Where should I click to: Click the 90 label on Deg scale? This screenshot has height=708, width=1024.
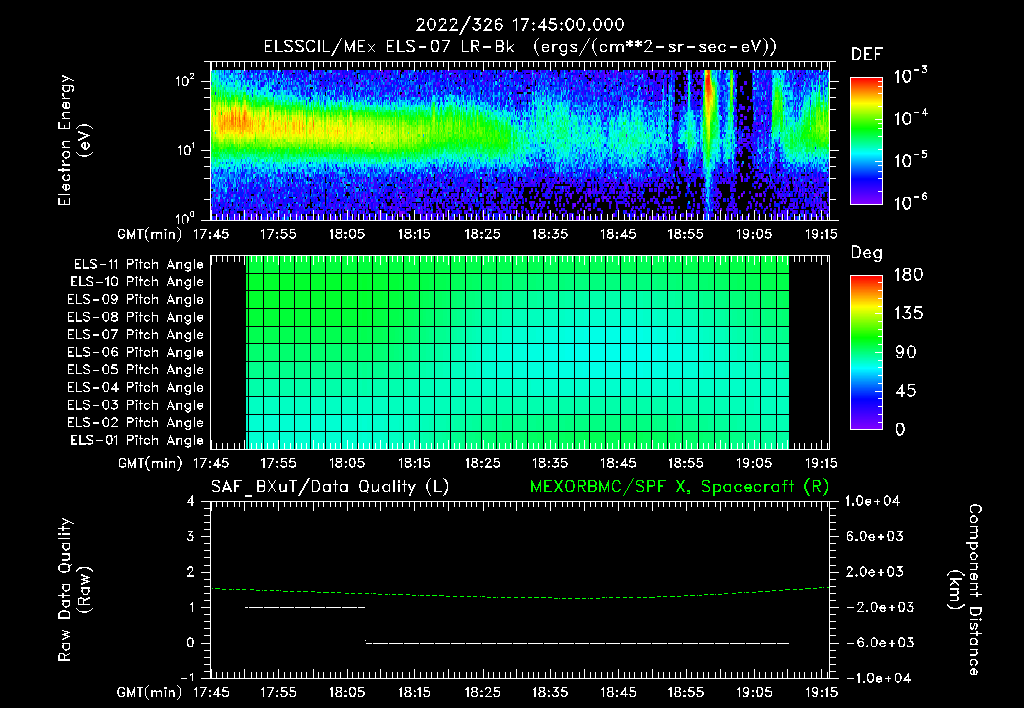point(906,353)
